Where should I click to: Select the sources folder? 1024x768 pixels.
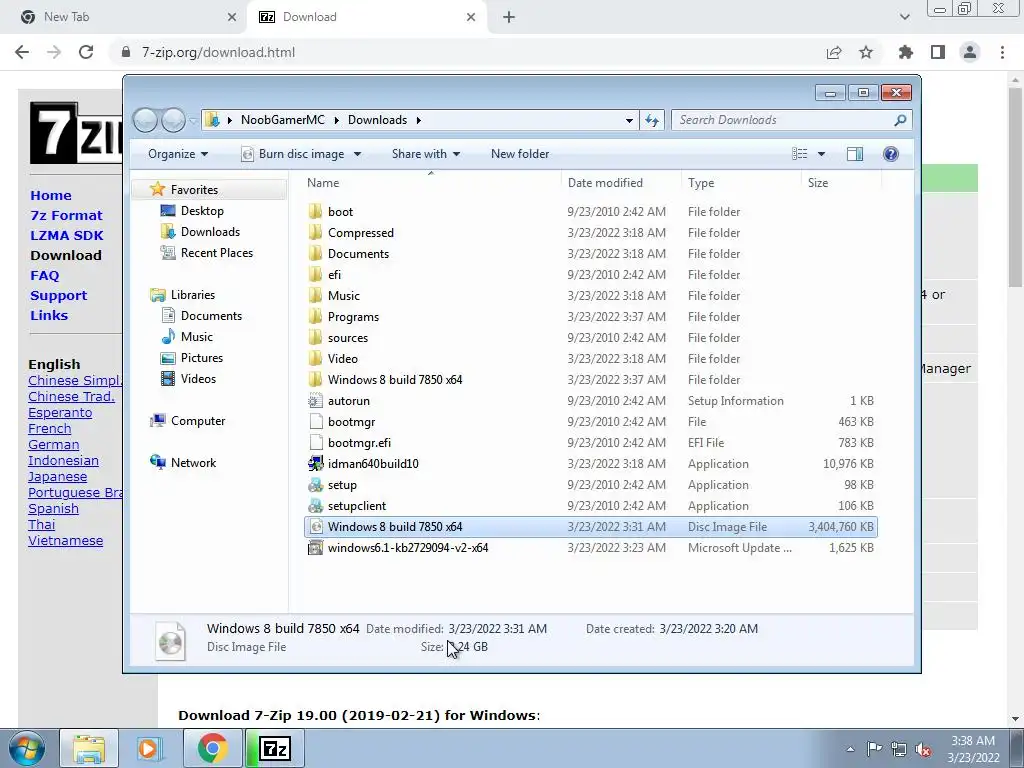347,338
